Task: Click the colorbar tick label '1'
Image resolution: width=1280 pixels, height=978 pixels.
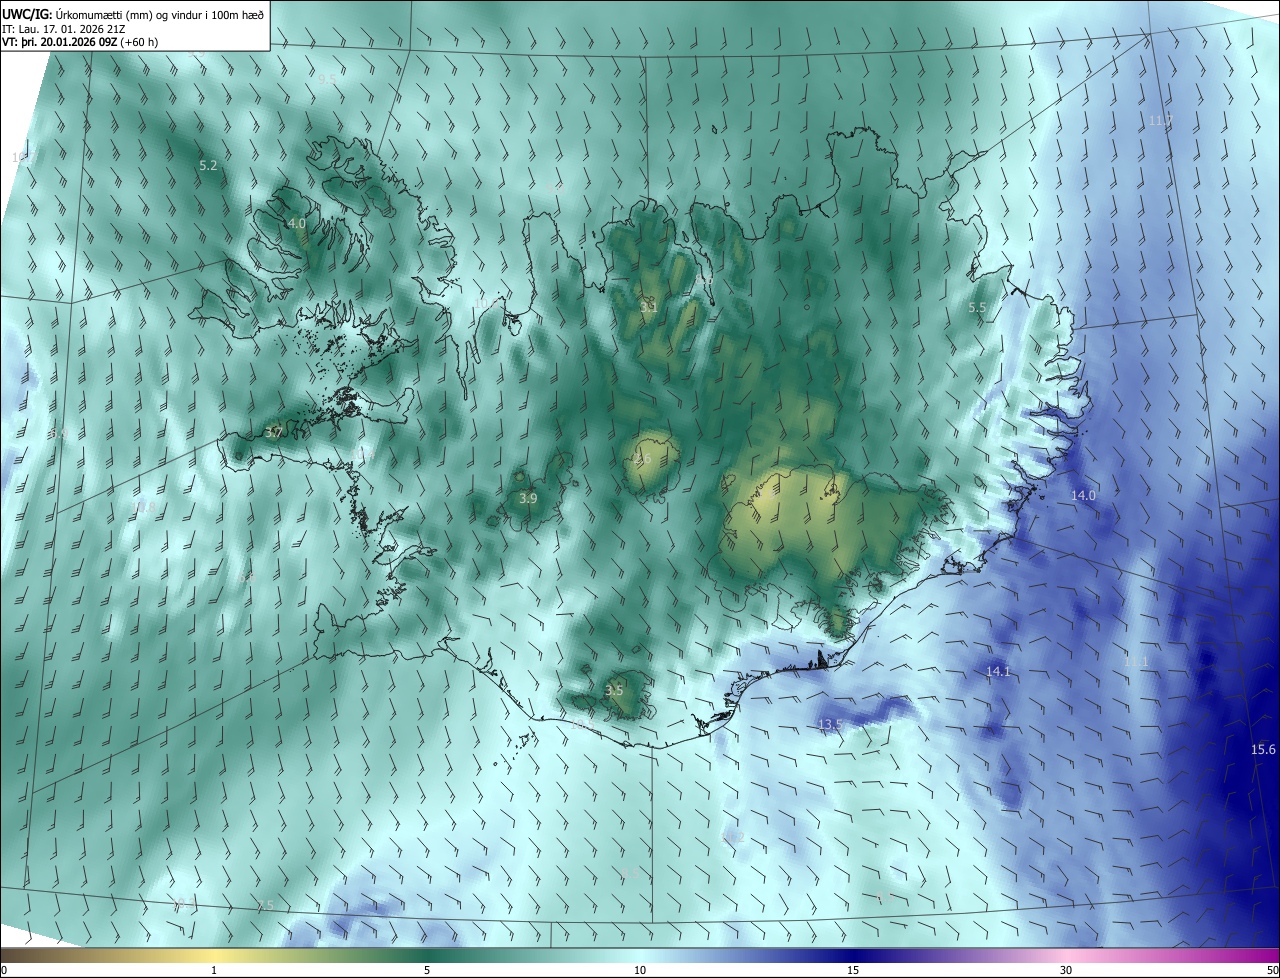Action: [214, 970]
